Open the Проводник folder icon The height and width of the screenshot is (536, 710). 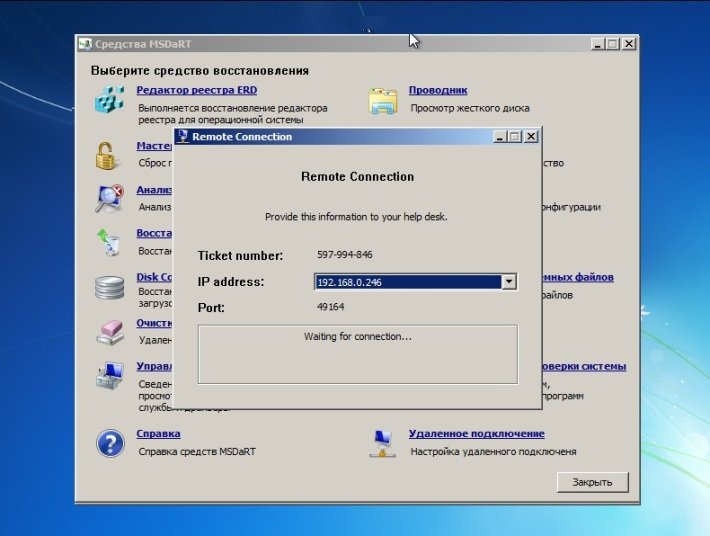(383, 100)
